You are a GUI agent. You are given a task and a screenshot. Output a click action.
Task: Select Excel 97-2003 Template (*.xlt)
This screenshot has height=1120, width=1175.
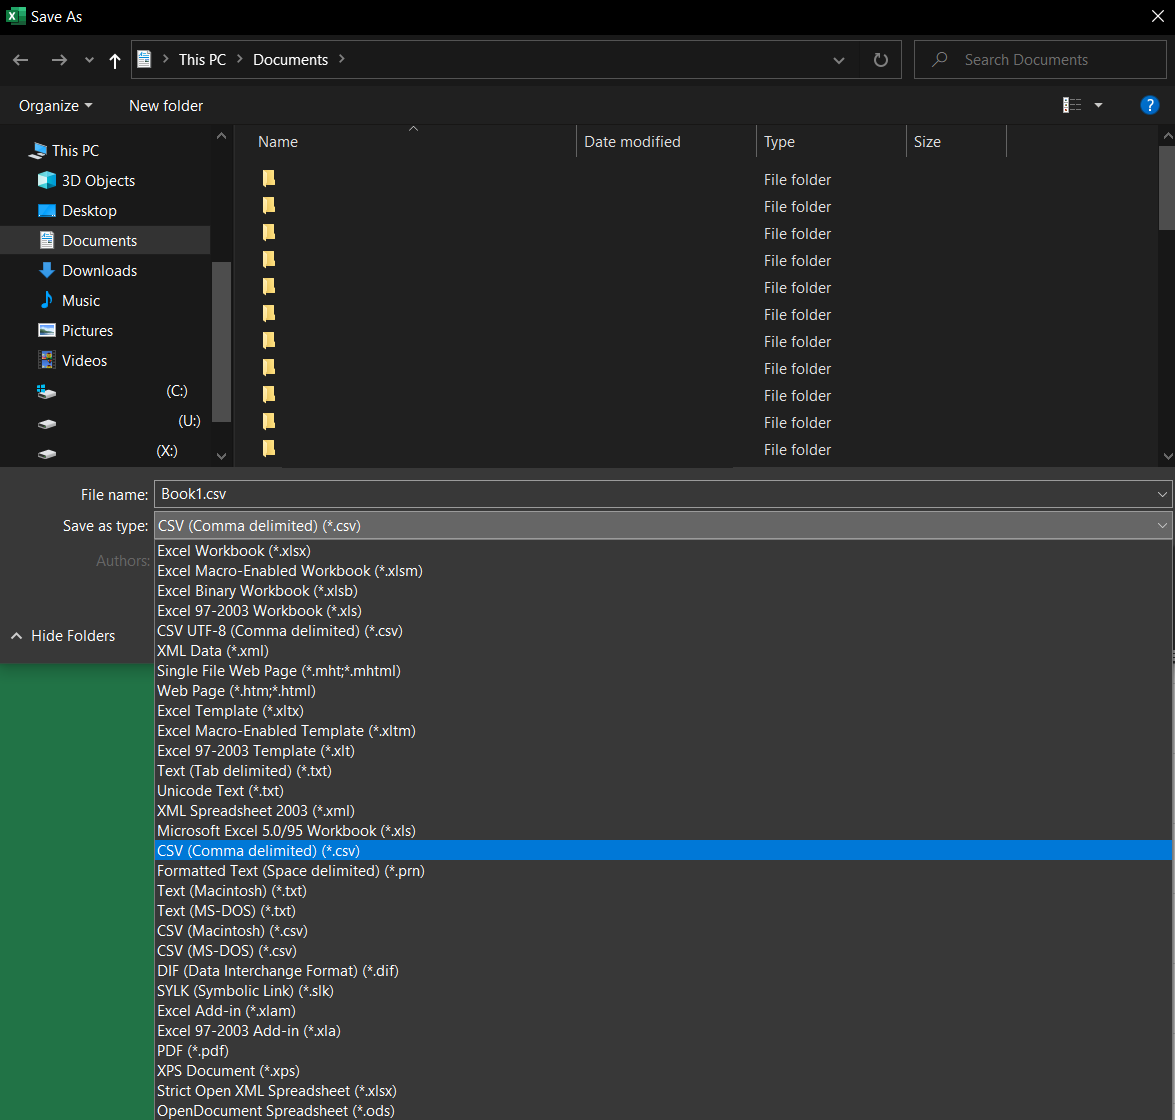(663, 751)
